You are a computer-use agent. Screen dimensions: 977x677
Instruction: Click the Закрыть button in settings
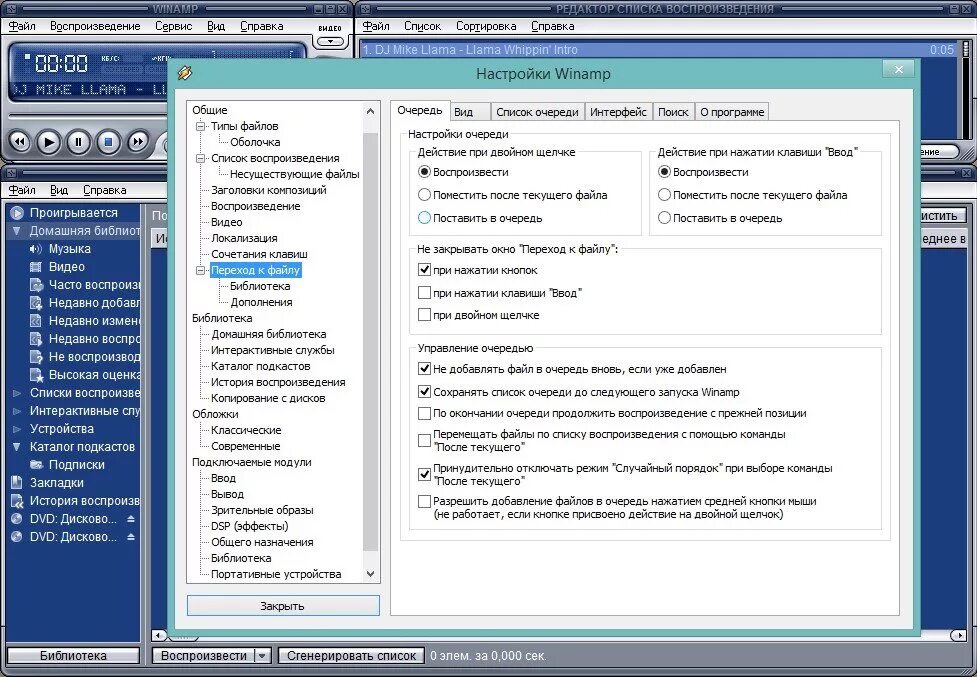point(283,606)
